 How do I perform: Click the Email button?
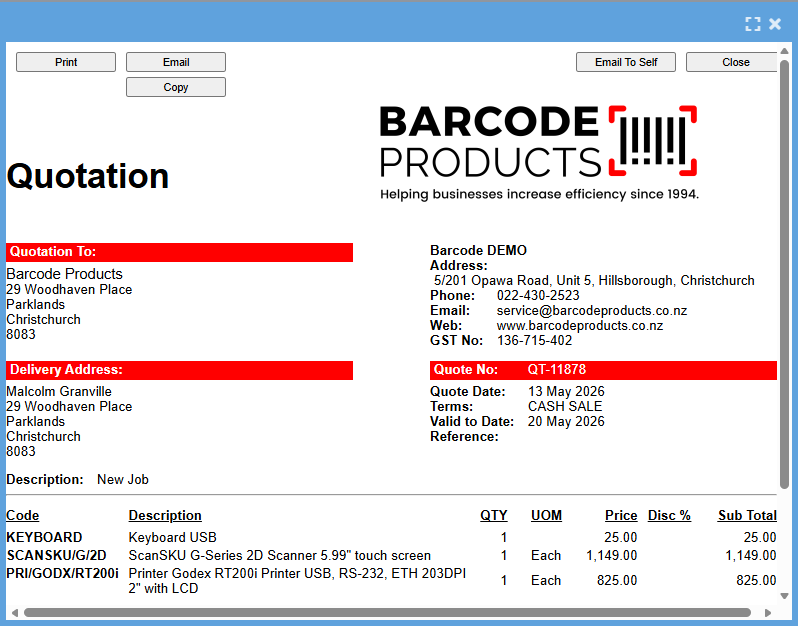(176, 62)
